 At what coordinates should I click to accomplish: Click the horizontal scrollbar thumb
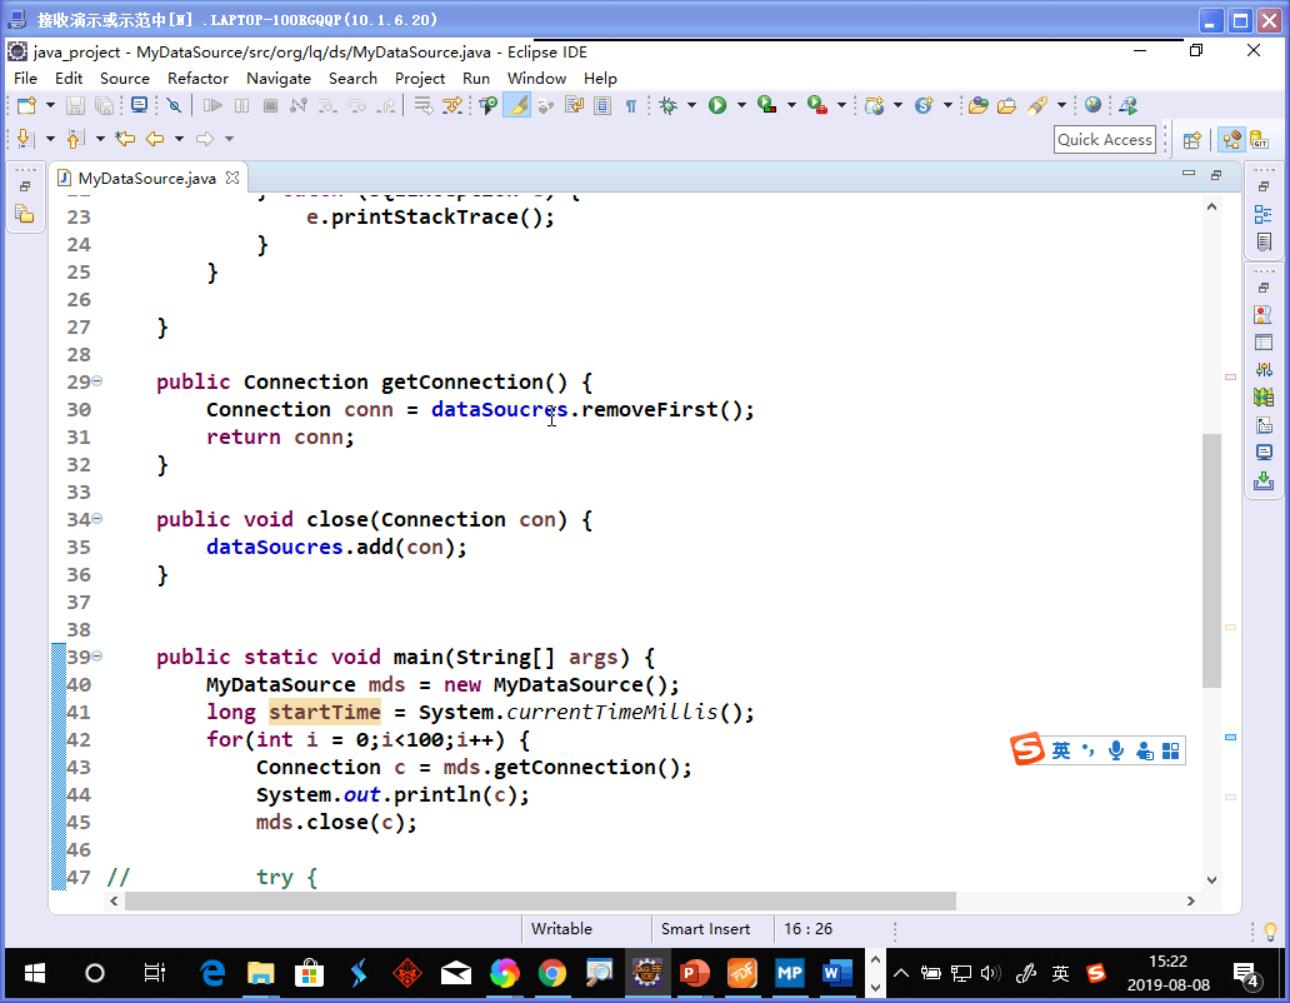coord(540,901)
